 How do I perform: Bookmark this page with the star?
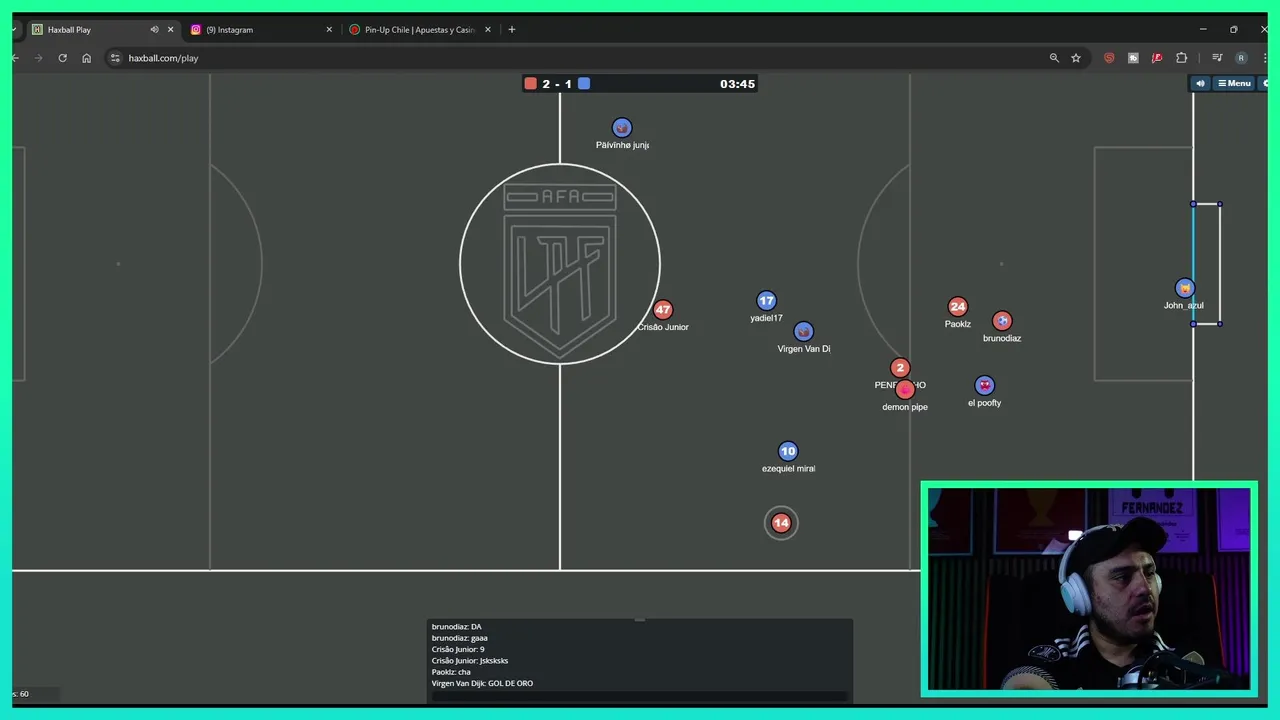point(1076,58)
